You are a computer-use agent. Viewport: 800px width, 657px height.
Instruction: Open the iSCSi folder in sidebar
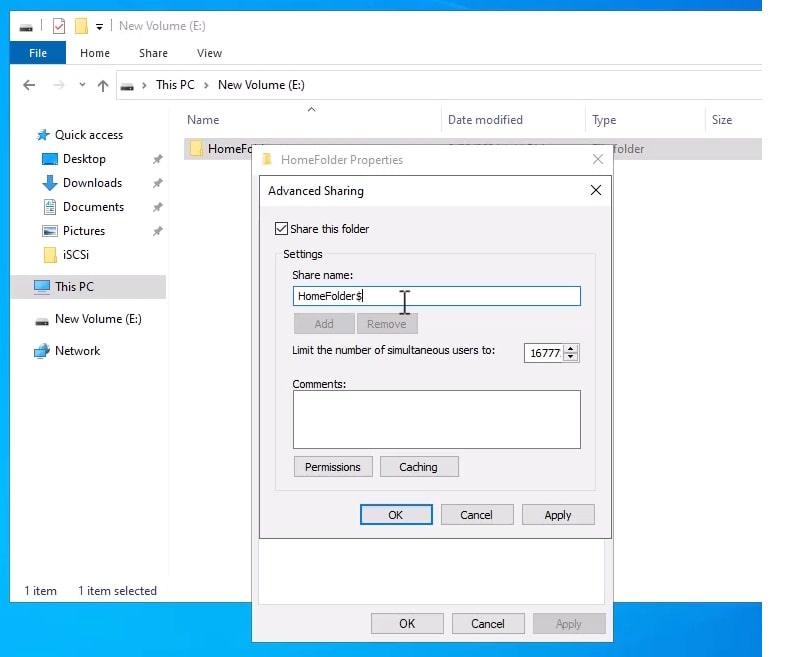(x=50, y=255)
